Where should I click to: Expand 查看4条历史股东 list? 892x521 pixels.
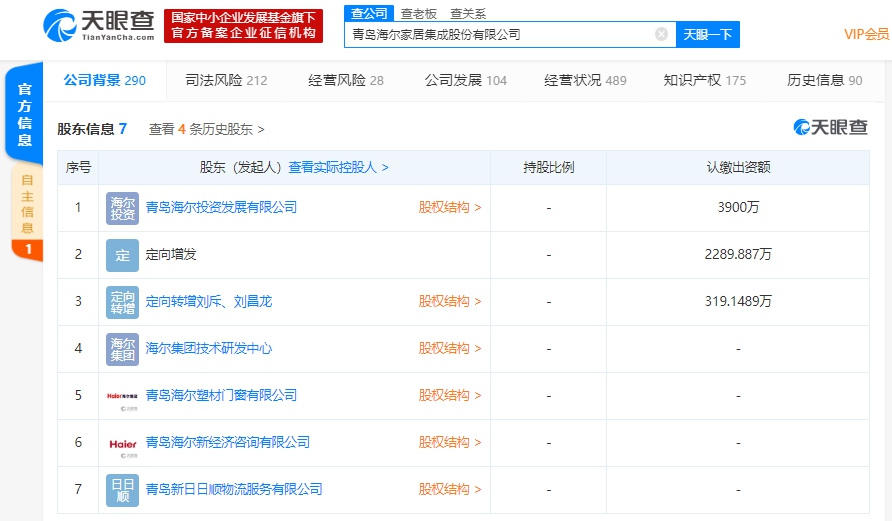[206, 129]
